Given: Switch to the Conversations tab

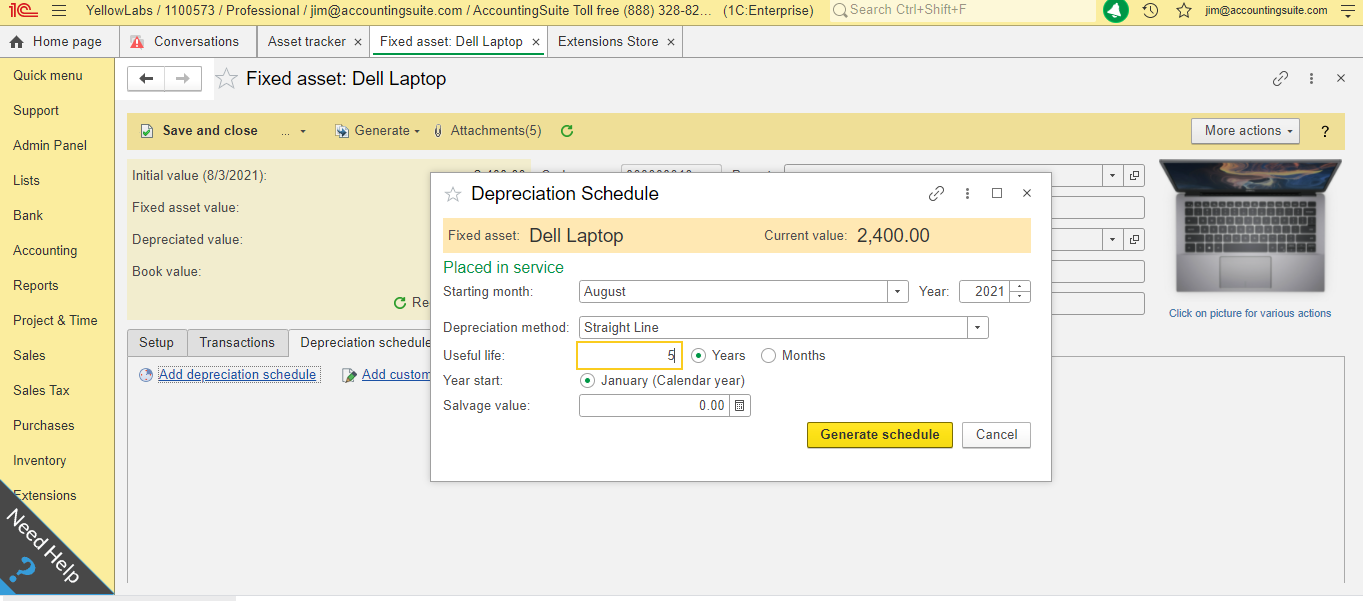Looking at the screenshot, I should pos(186,42).
